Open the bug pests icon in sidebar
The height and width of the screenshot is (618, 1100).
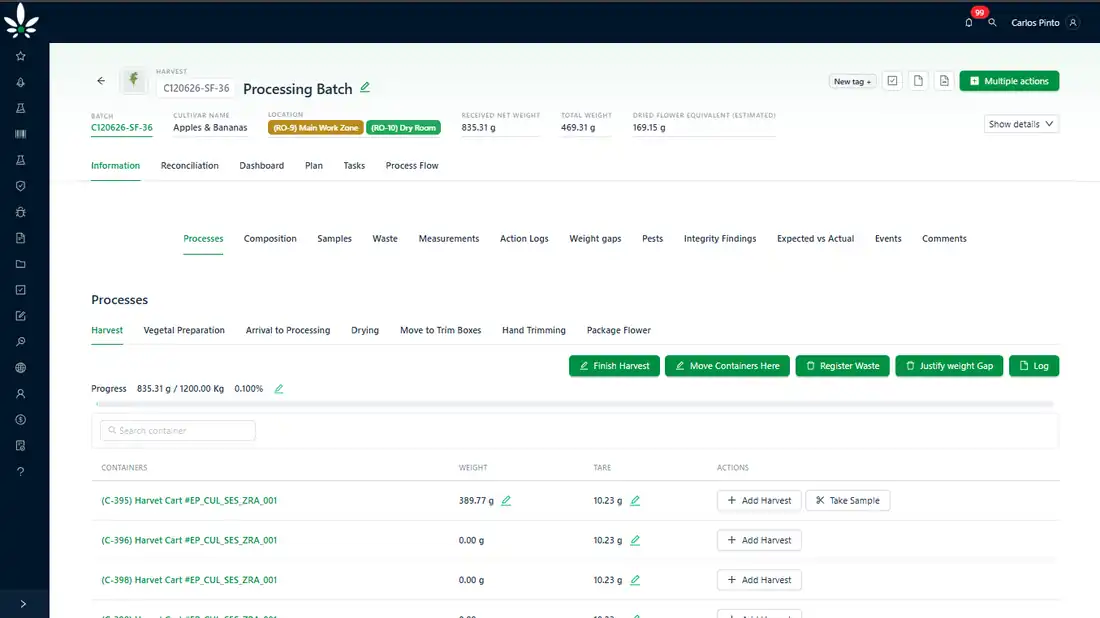tap(20, 212)
